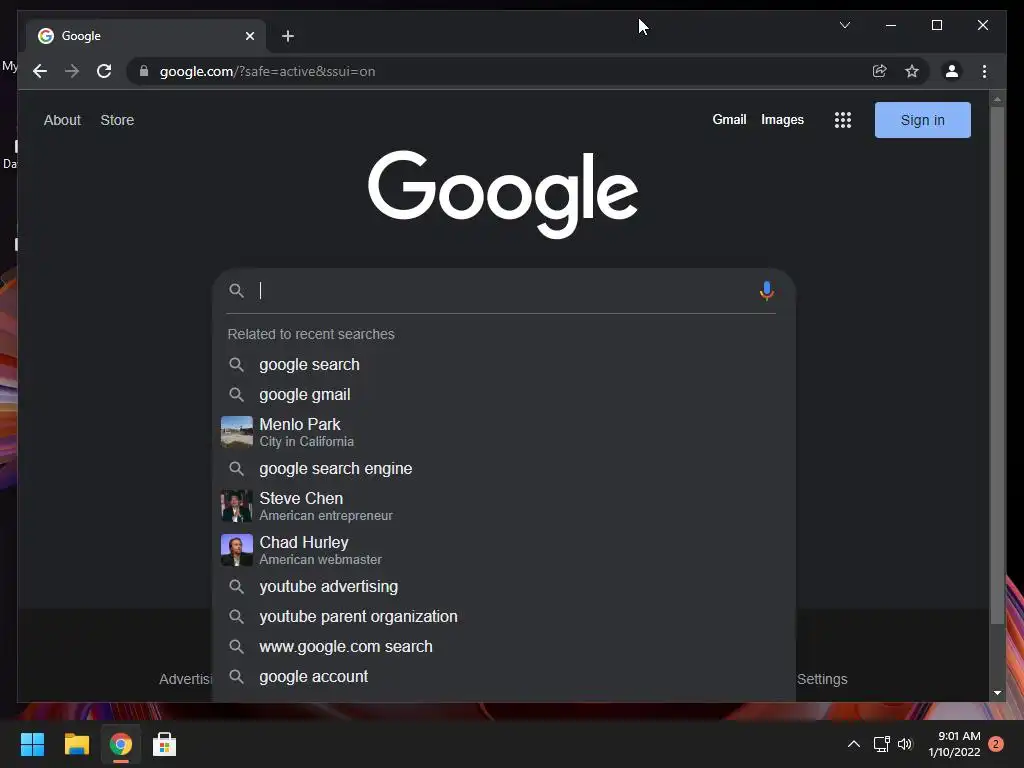Close the Google tab
The height and width of the screenshot is (768, 1024).
(249, 36)
